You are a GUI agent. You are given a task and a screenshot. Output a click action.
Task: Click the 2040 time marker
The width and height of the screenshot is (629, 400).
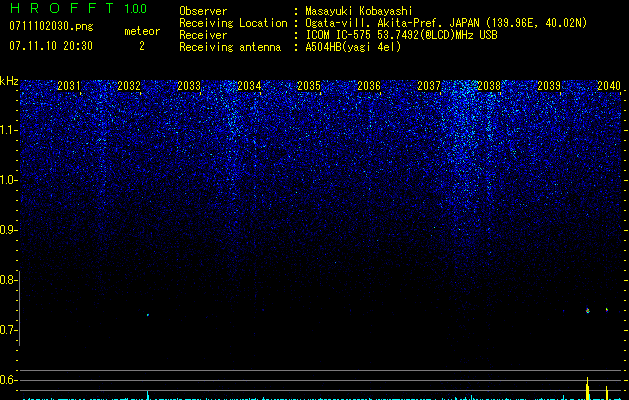pyautogui.click(x=609, y=86)
